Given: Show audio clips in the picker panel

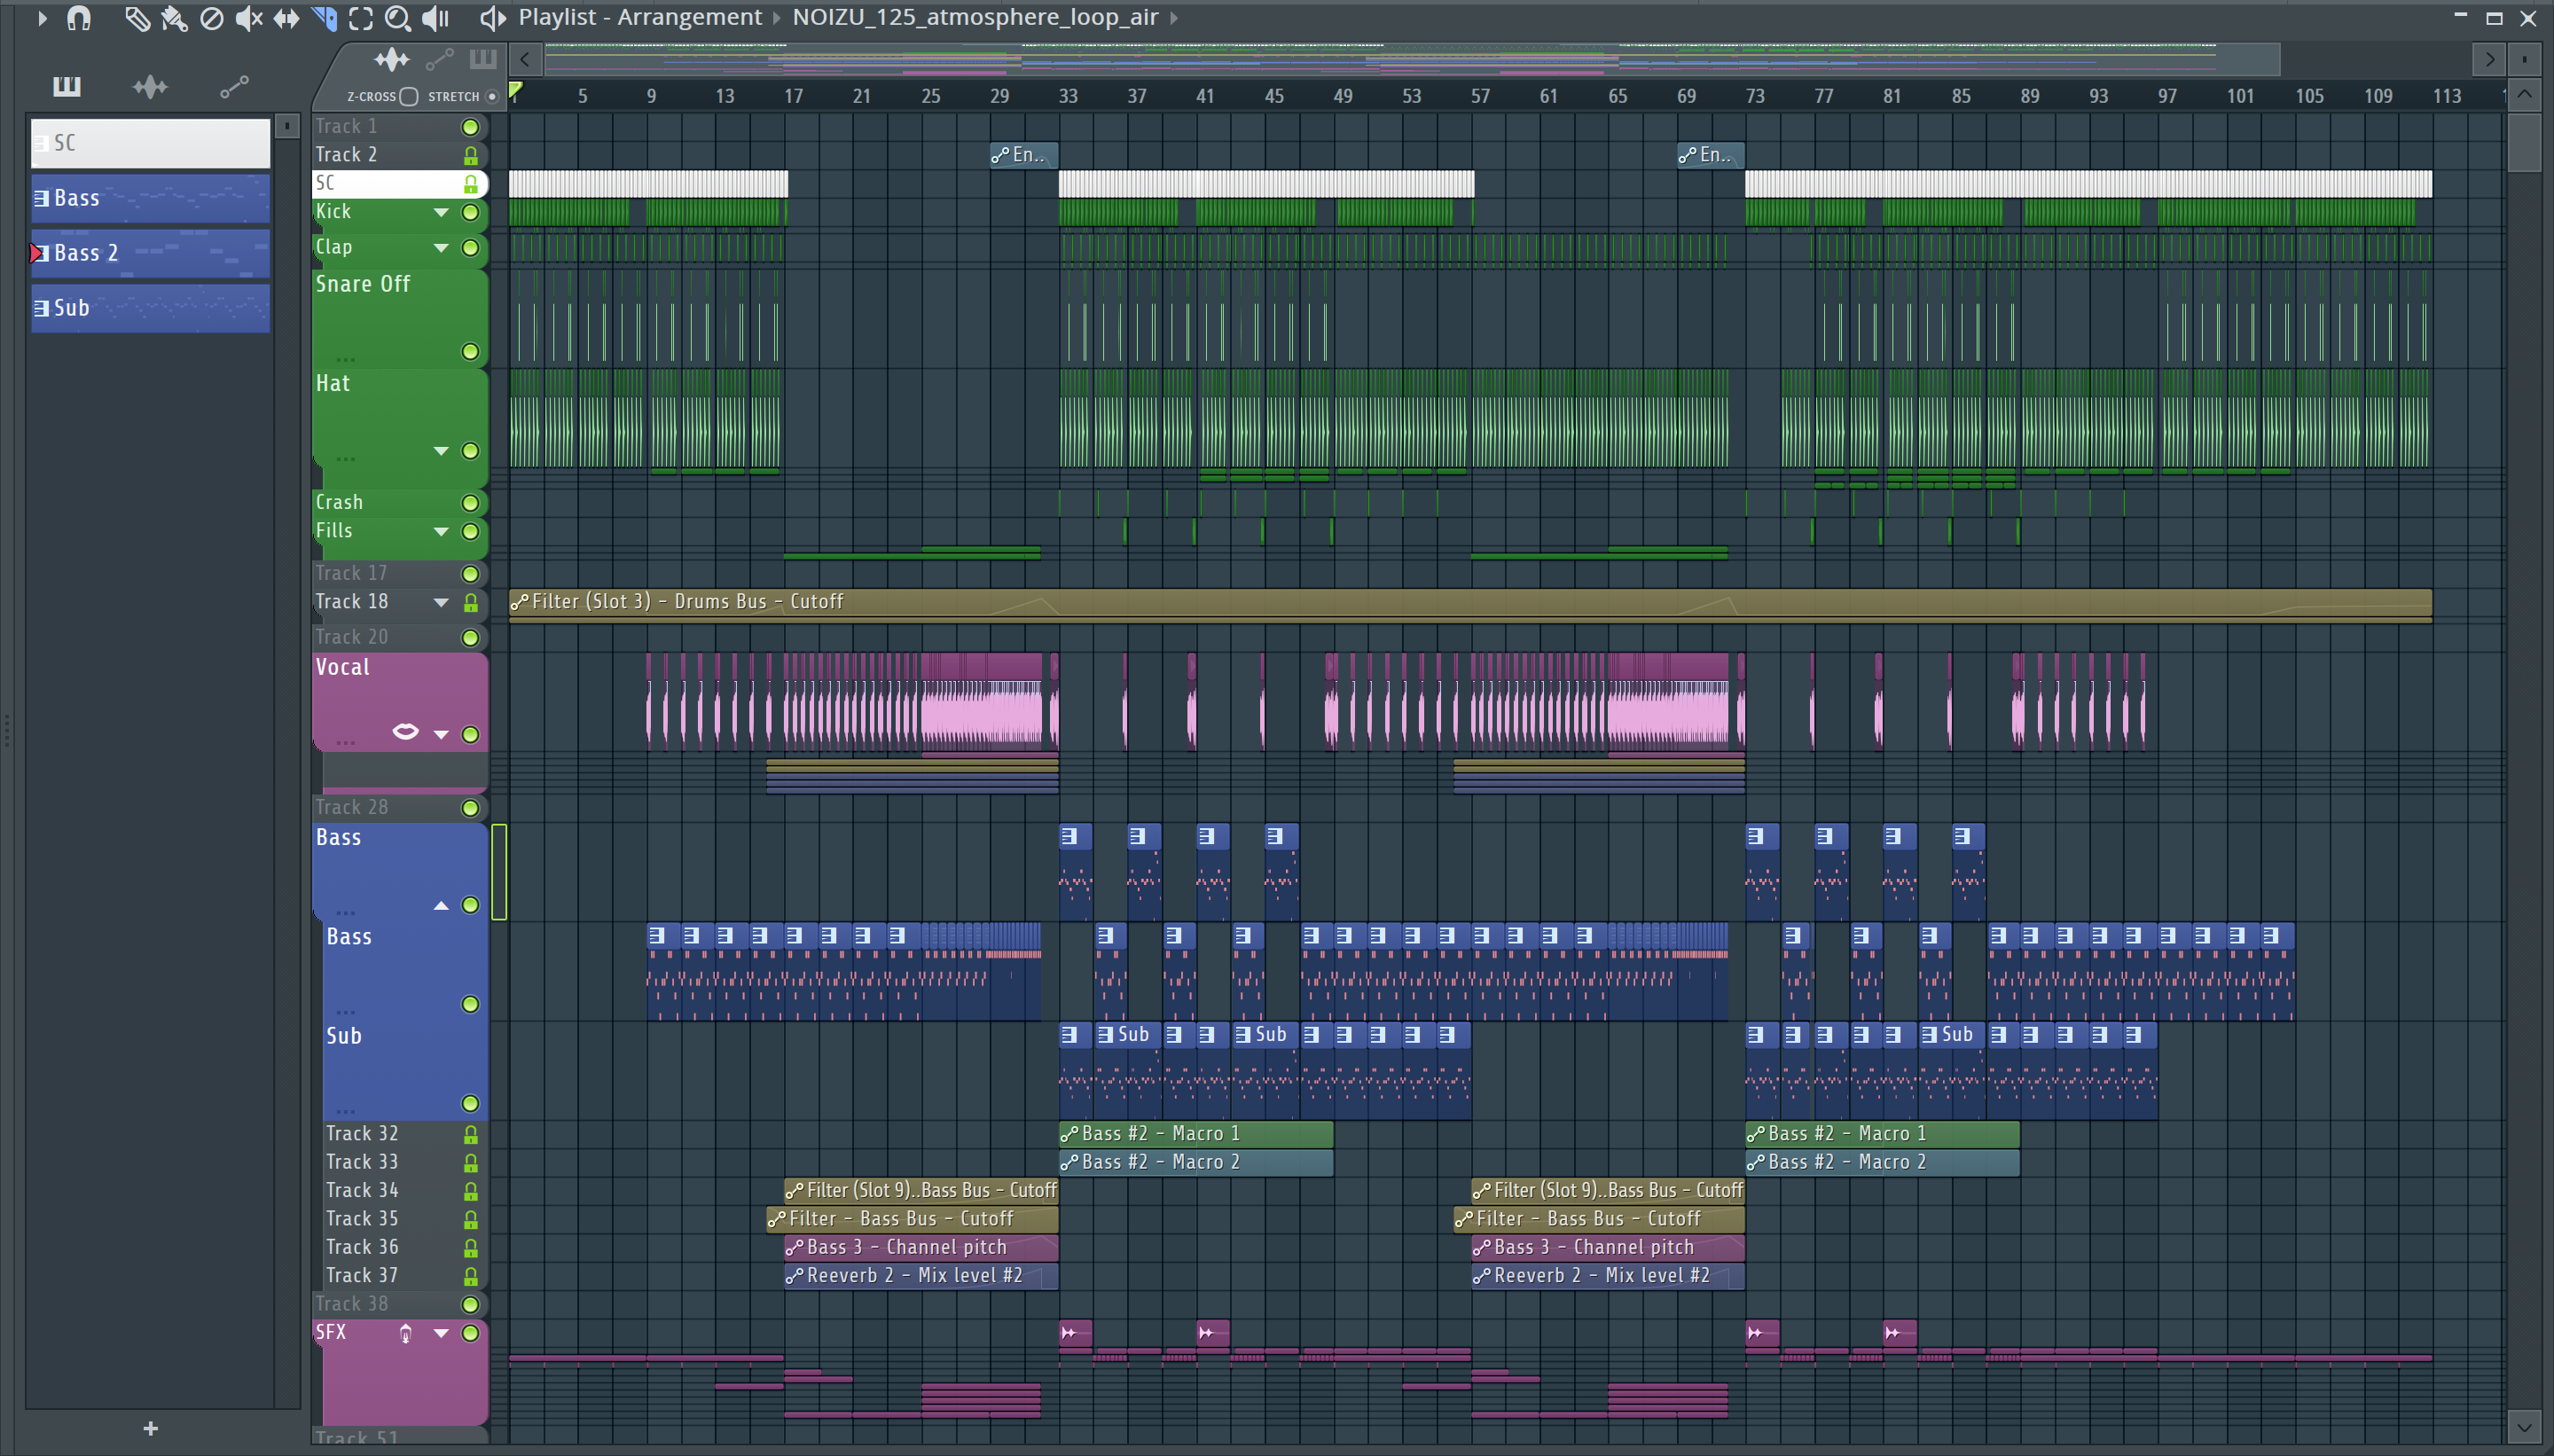Looking at the screenshot, I should click(150, 87).
